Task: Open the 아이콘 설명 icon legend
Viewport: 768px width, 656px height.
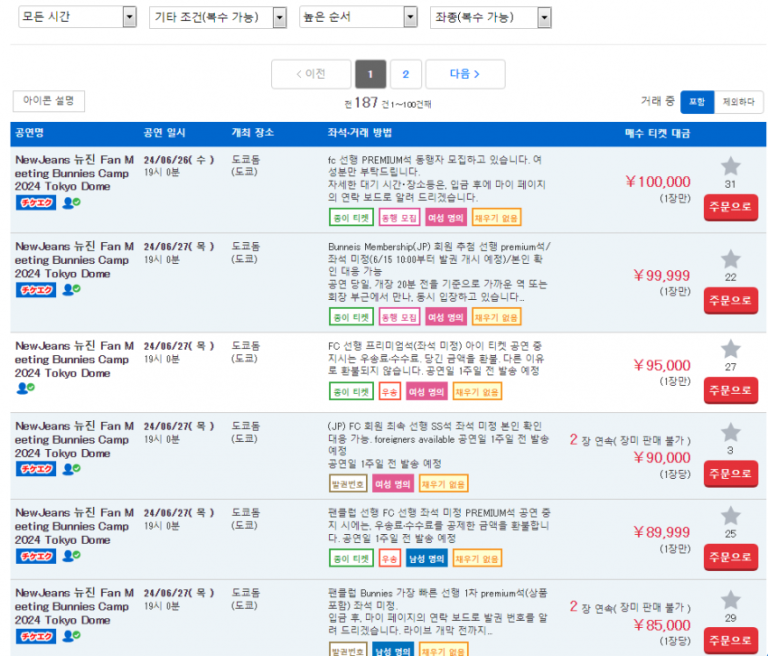Action: click(x=49, y=101)
